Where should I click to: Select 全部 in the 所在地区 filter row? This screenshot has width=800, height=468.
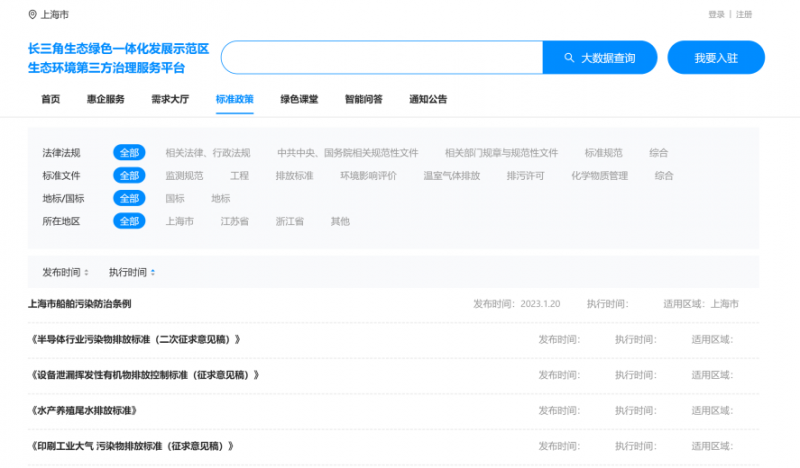[129, 221]
